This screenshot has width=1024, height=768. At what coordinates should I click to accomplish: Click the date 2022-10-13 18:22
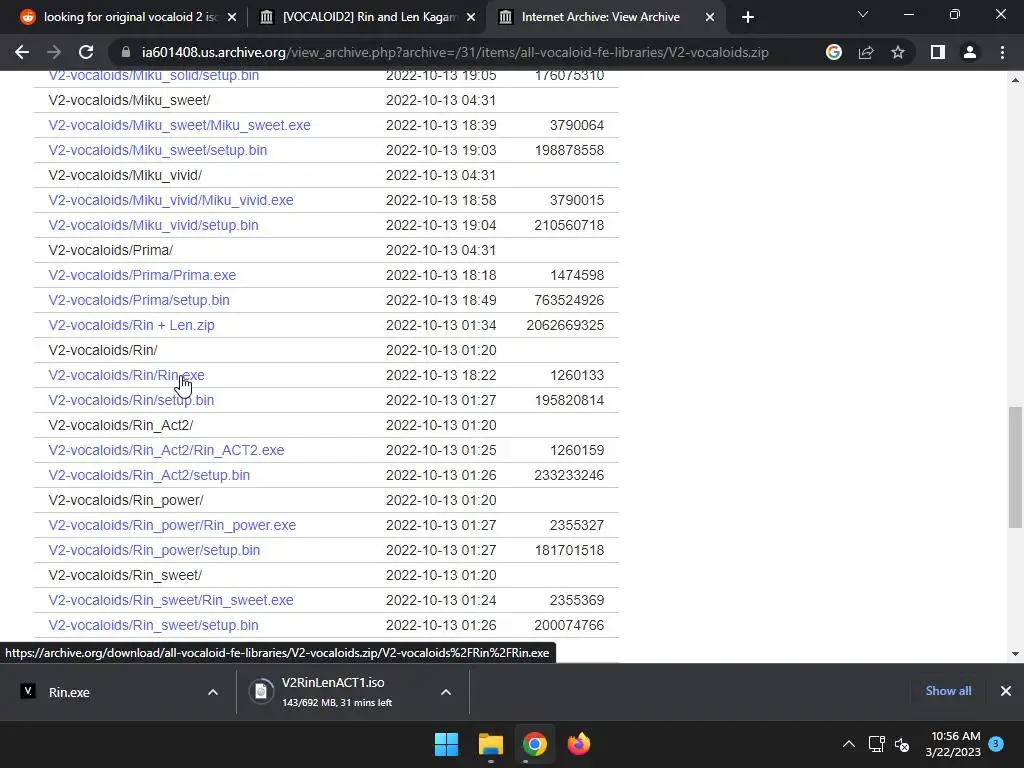coord(441,376)
